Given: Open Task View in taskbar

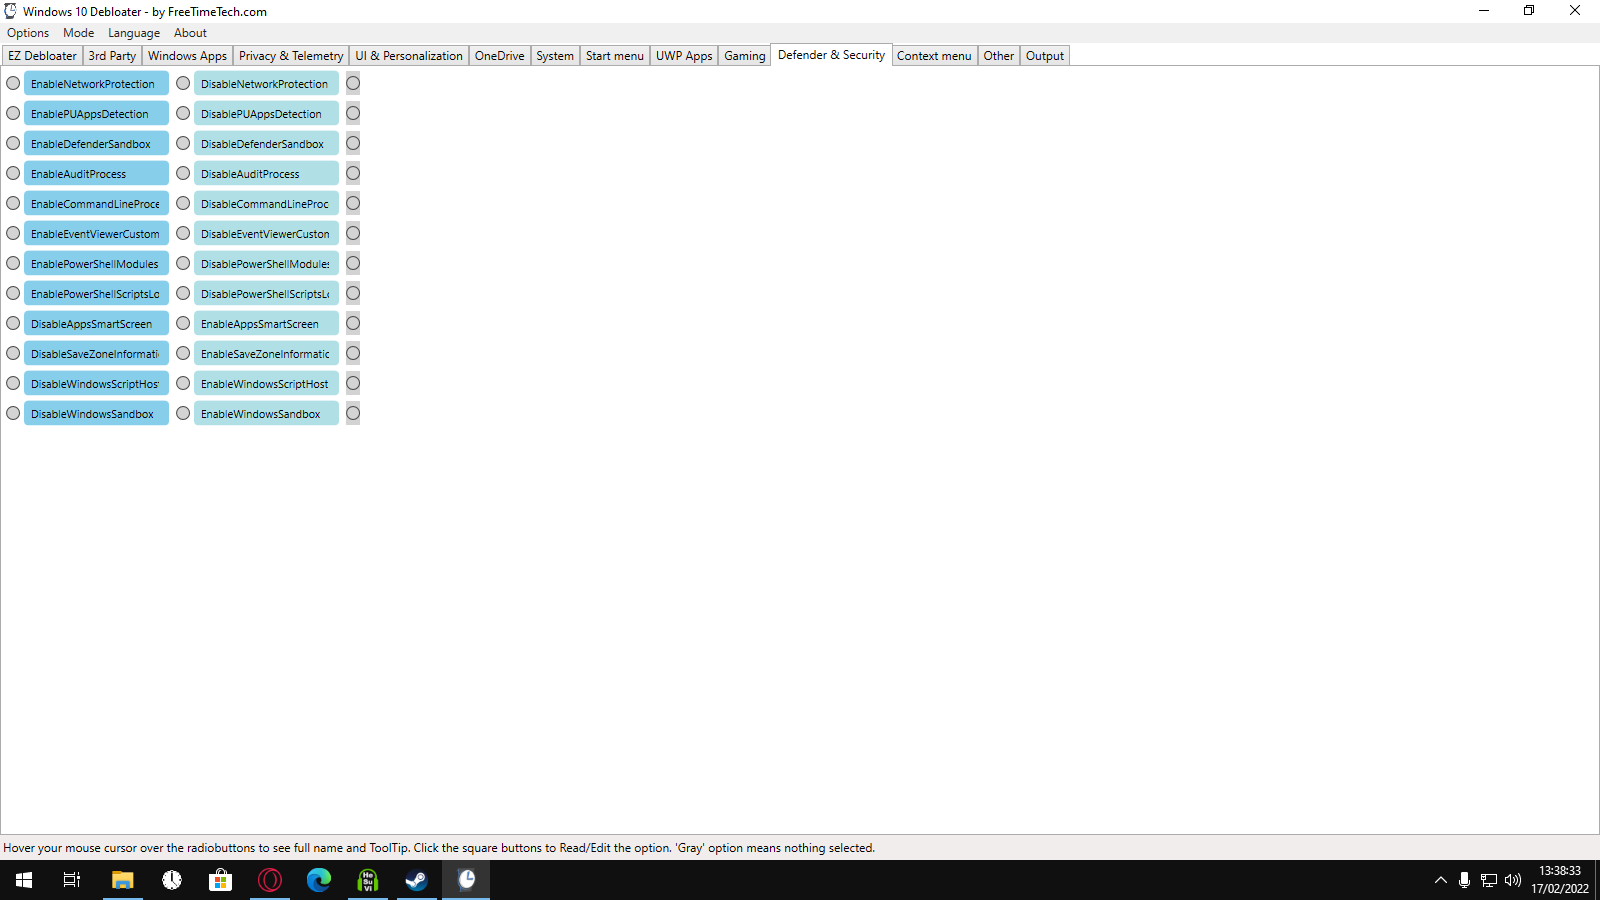Looking at the screenshot, I should [72, 880].
